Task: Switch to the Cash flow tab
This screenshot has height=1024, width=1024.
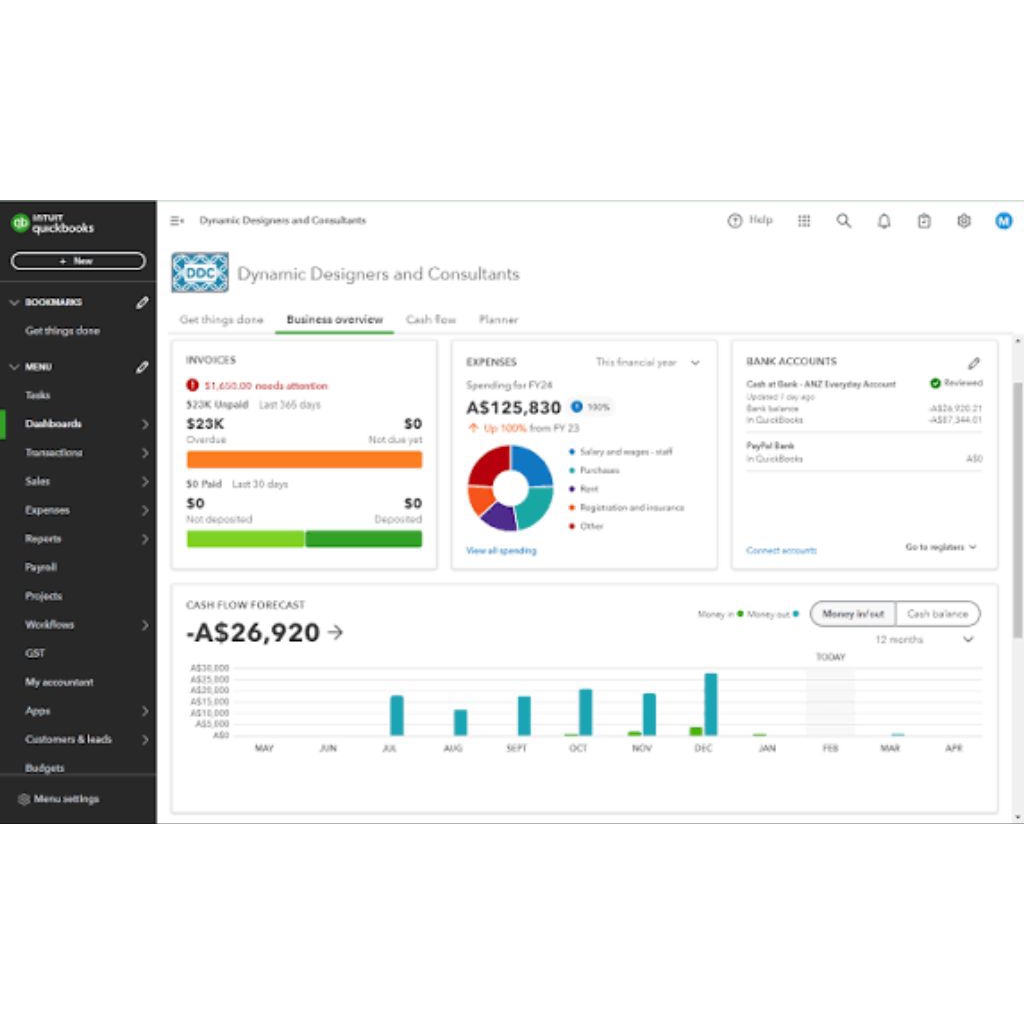Action: [x=430, y=320]
